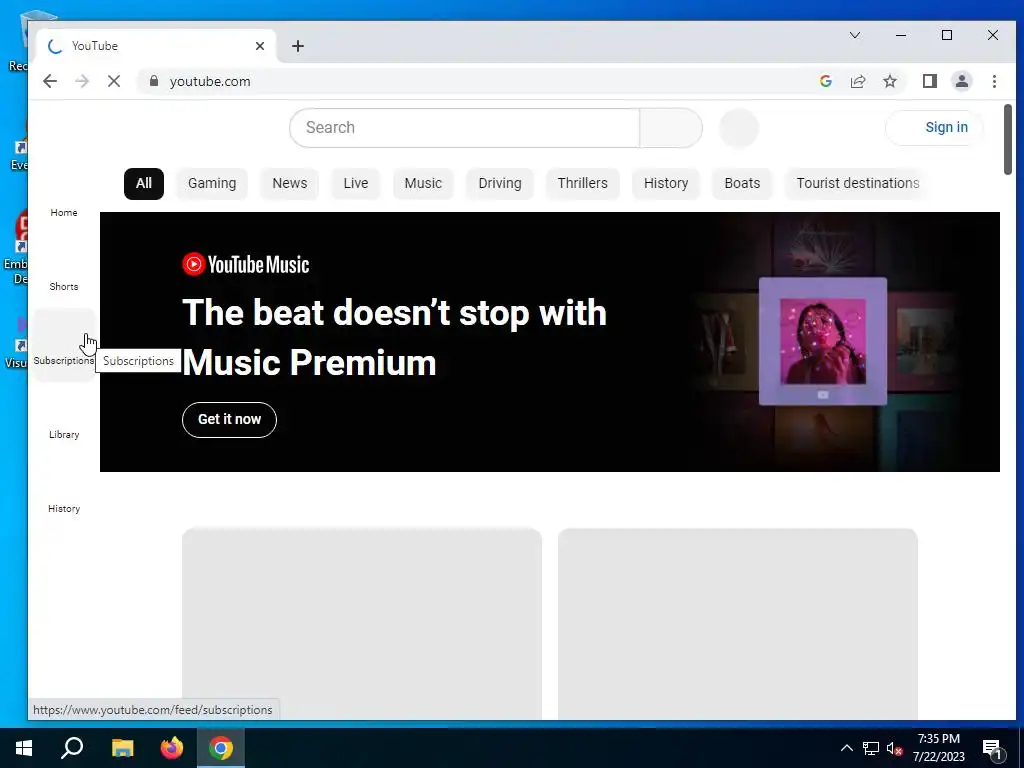Open History in the sidebar
The height and width of the screenshot is (768, 1024).
coord(64,493)
